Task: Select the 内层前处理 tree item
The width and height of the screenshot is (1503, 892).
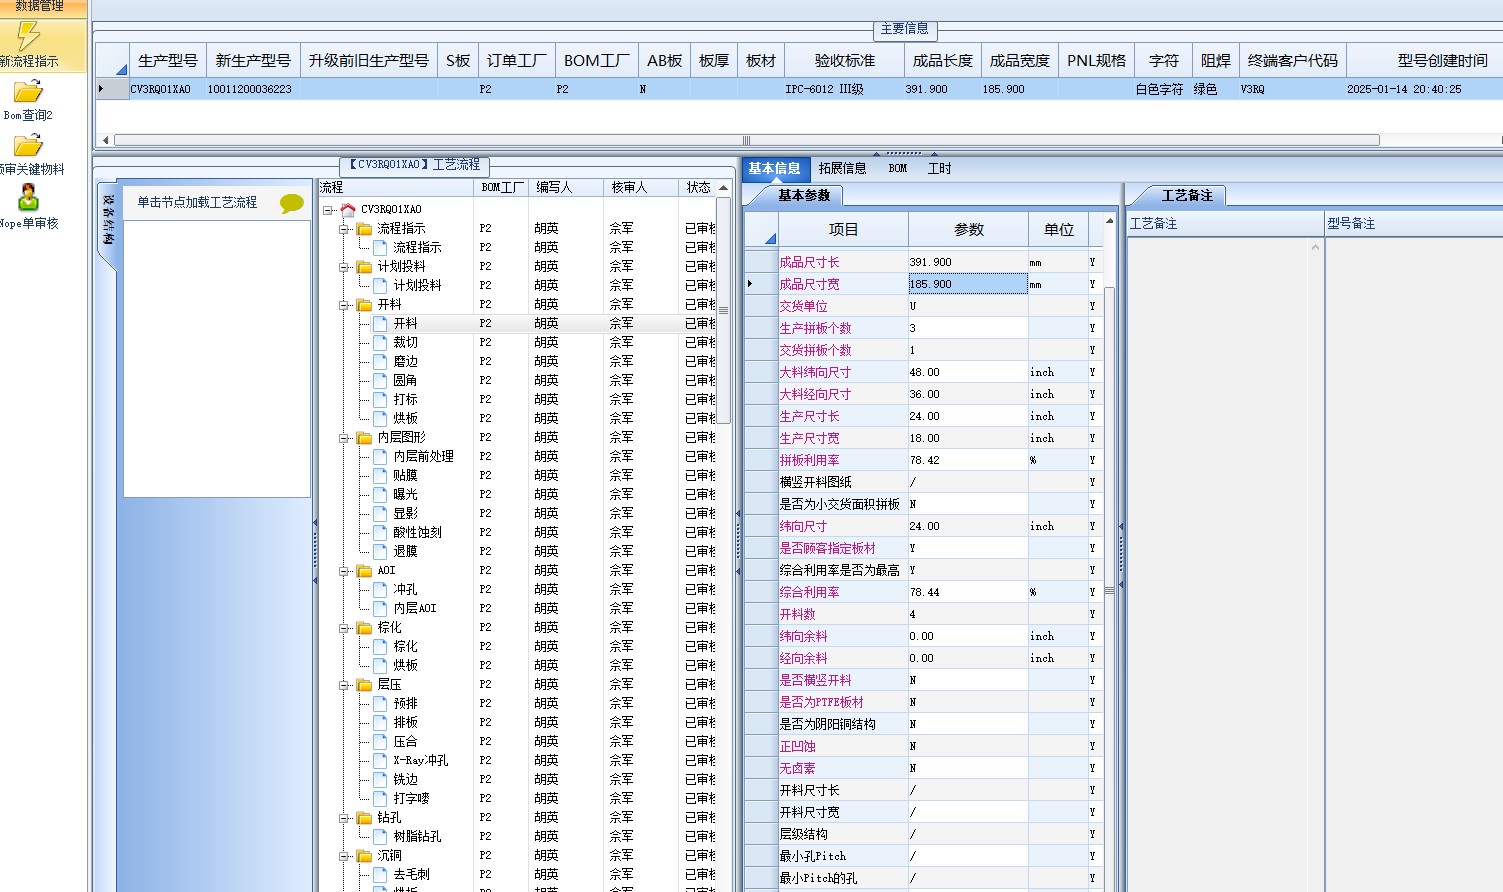Action: coord(423,457)
